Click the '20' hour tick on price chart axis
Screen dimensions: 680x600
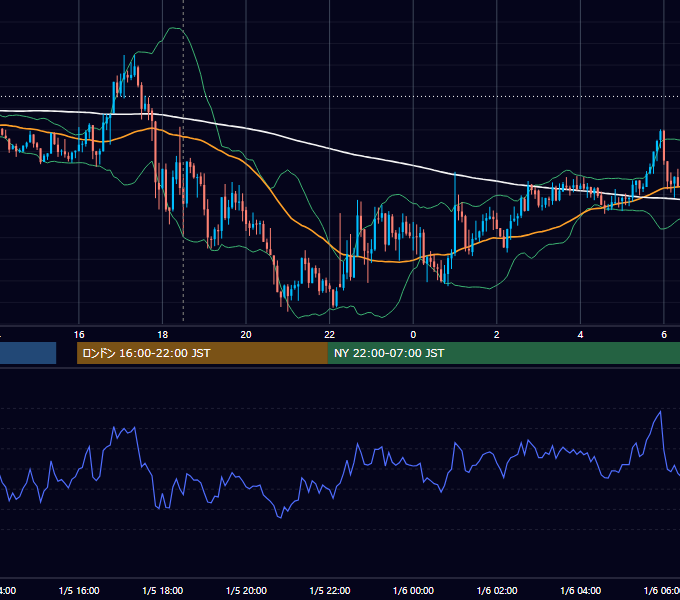pyautogui.click(x=246, y=335)
